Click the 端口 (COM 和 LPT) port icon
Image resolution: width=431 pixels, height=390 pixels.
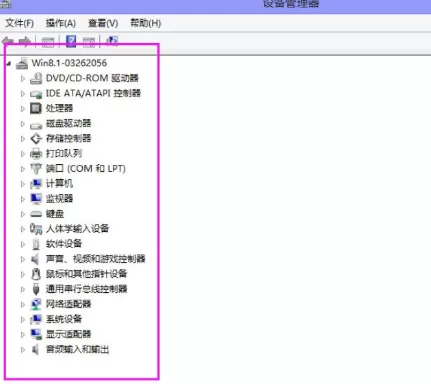tap(36, 169)
